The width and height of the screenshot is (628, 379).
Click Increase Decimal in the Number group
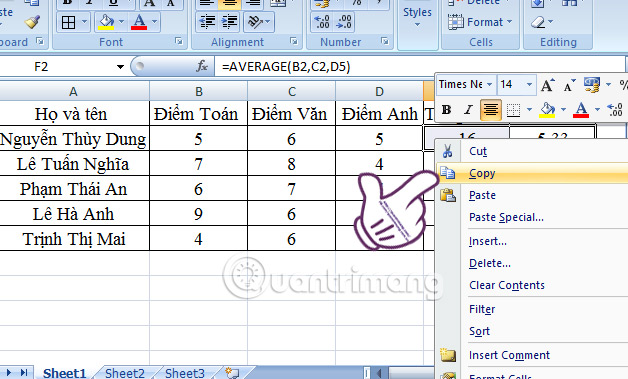(322, 22)
